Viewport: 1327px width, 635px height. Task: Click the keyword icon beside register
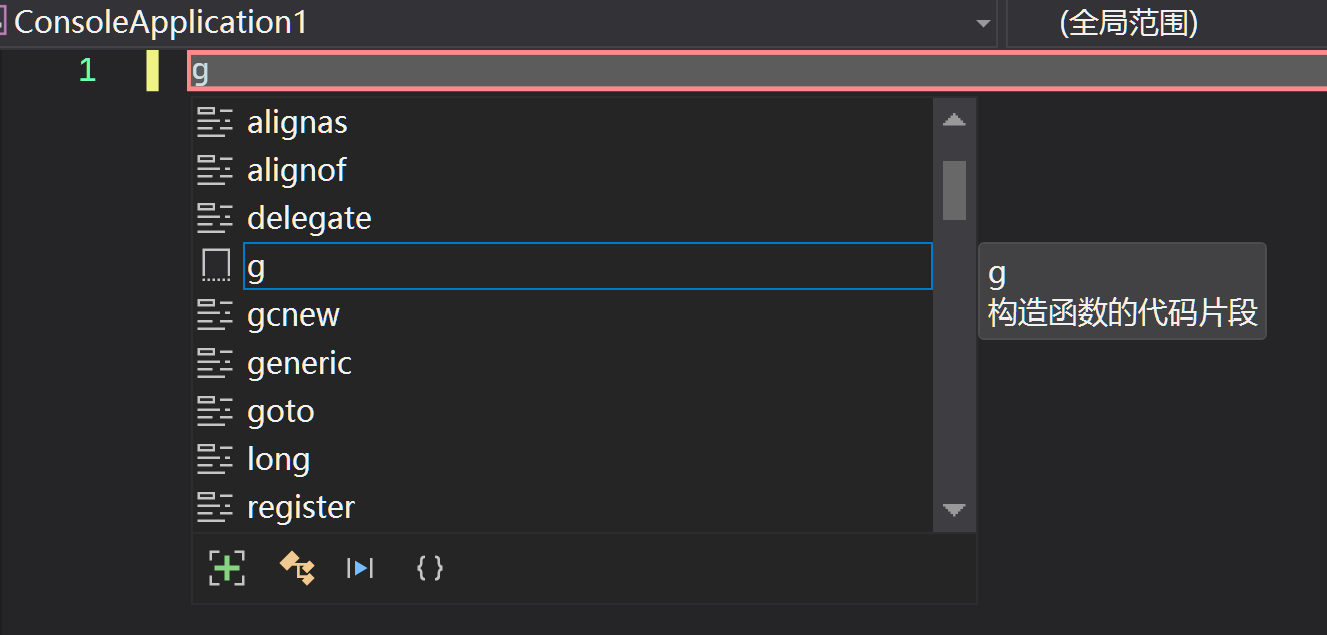pyautogui.click(x=215, y=507)
